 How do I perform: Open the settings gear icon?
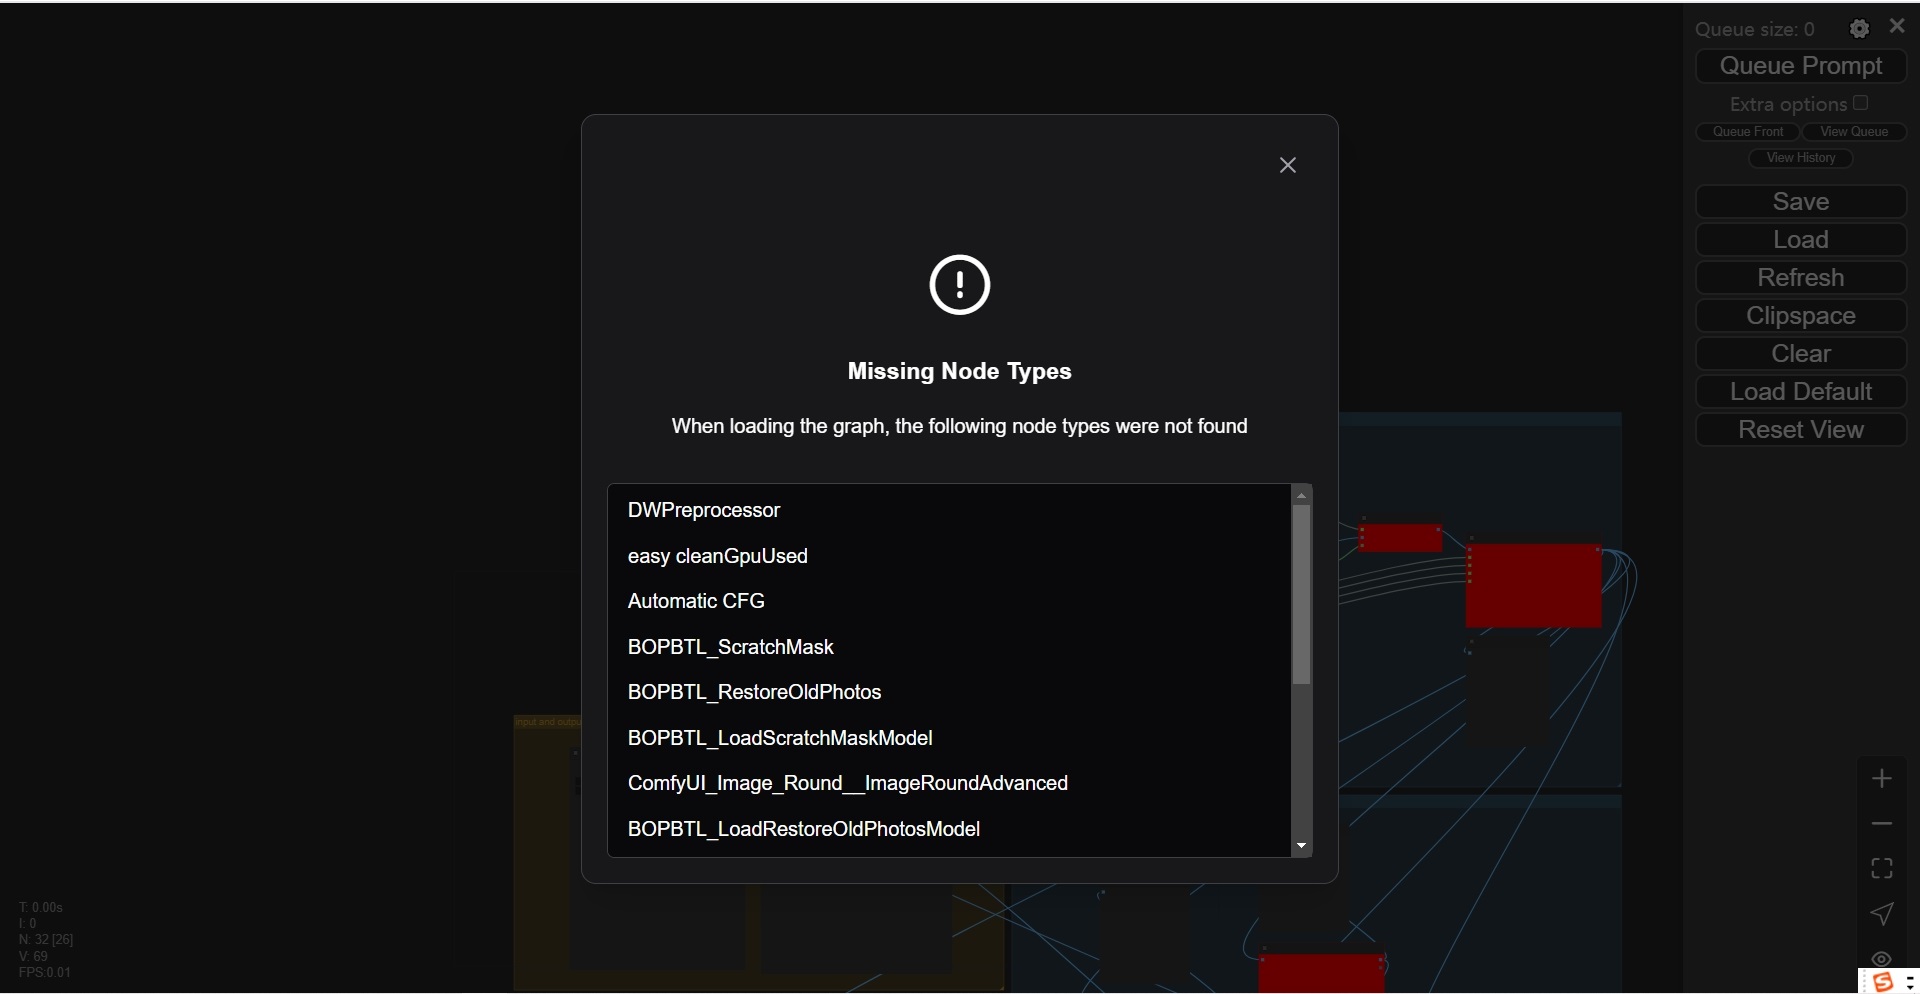(1859, 29)
